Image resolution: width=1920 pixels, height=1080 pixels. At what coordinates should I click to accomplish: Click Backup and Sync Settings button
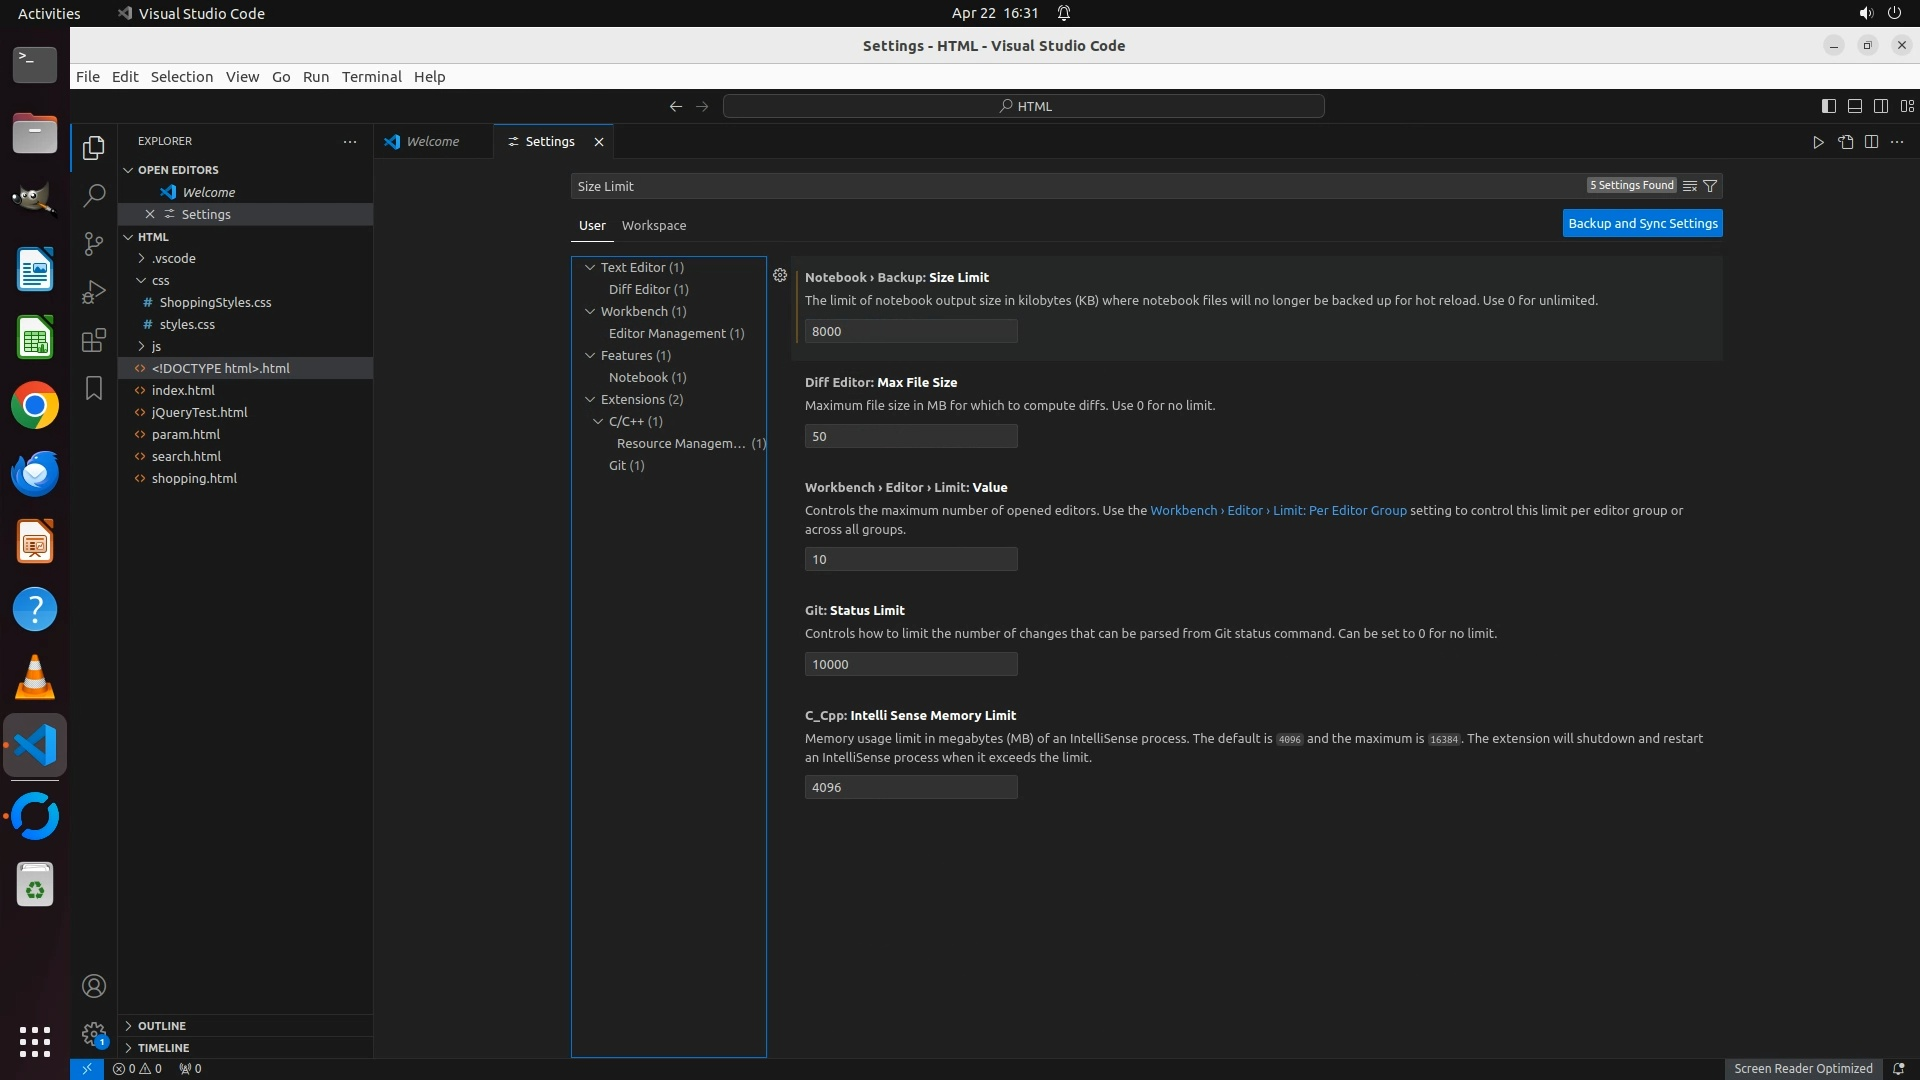[1642, 223]
